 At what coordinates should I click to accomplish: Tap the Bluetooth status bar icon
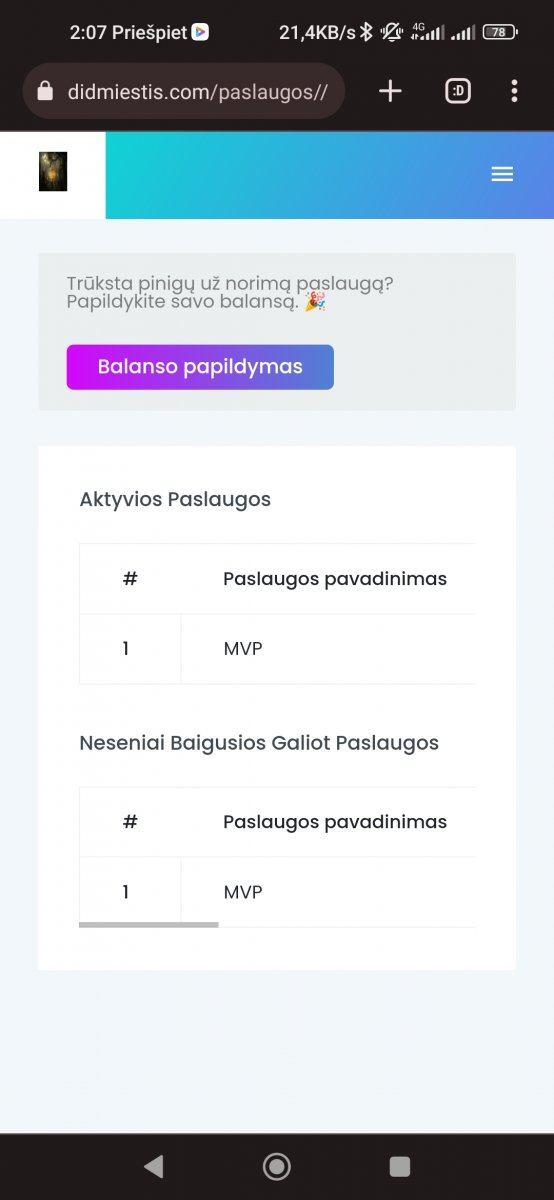point(367,32)
